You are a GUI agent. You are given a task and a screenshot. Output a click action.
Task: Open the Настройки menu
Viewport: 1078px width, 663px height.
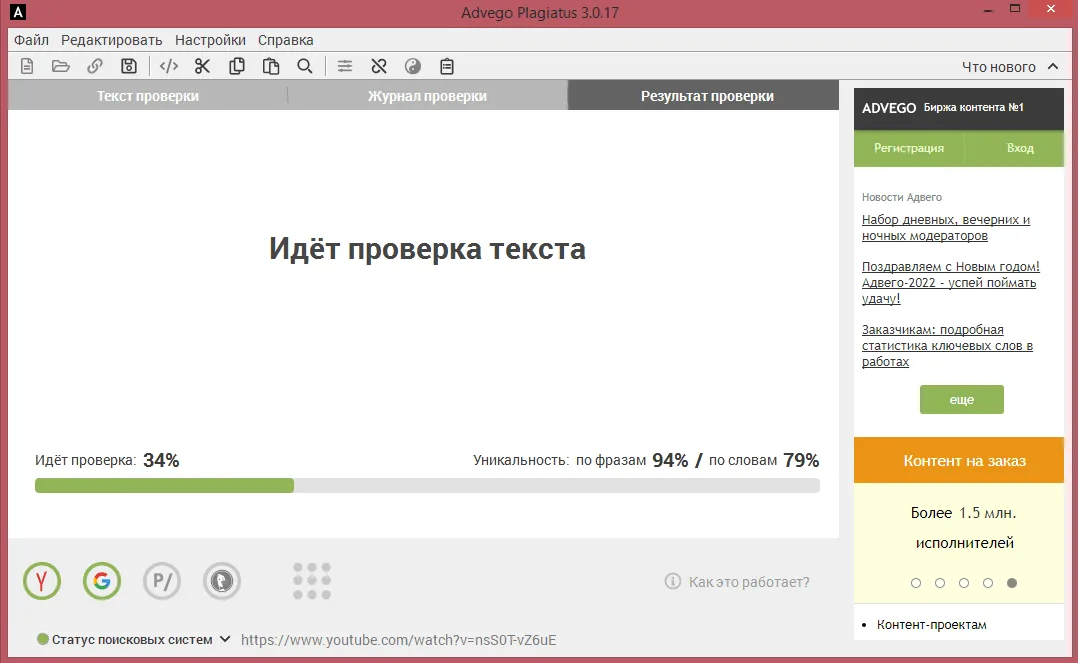pyautogui.click(x=209, y=40)
